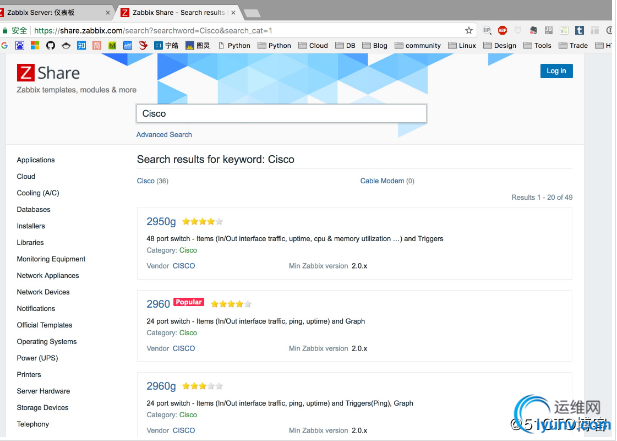The height and width of the screenshot is (441, 617).
Task: Open the 2950g template result
Action: pyautogui.click(x=161, y=221)
